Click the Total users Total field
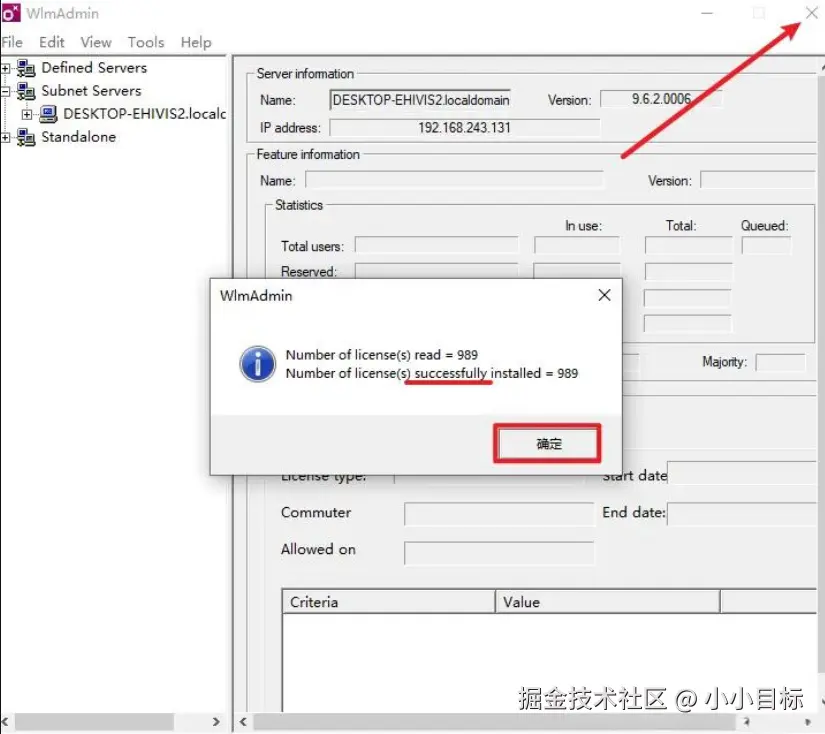The height and width of the screenshot is (734, 825). coord(689,245)
